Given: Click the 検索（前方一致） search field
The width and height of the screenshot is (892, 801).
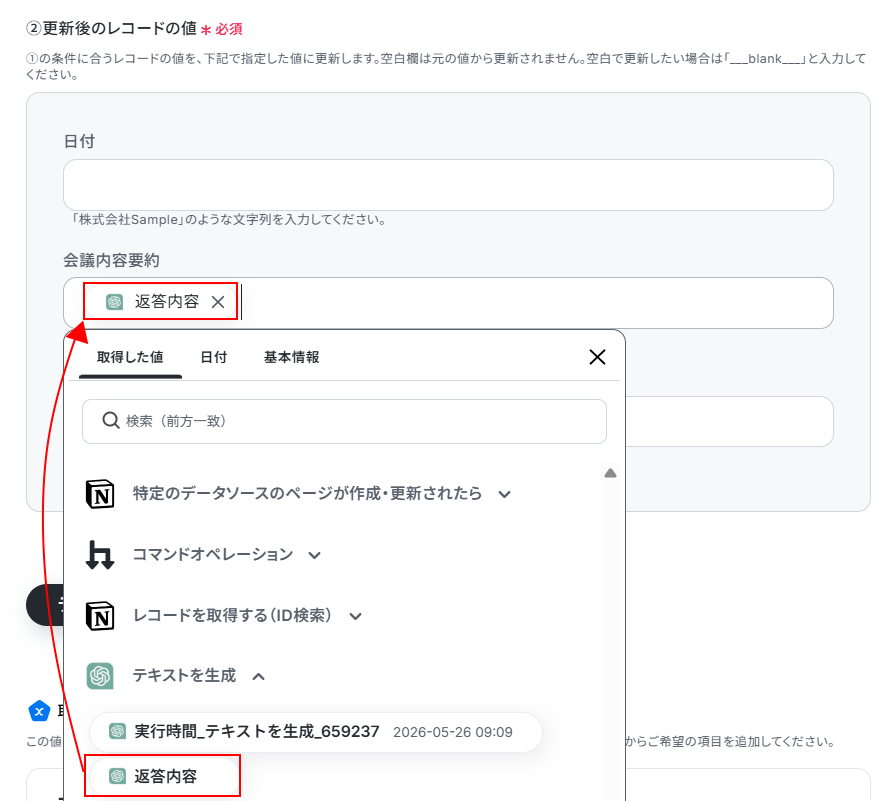Looking at the screenshot, I should tap(344, 421).
